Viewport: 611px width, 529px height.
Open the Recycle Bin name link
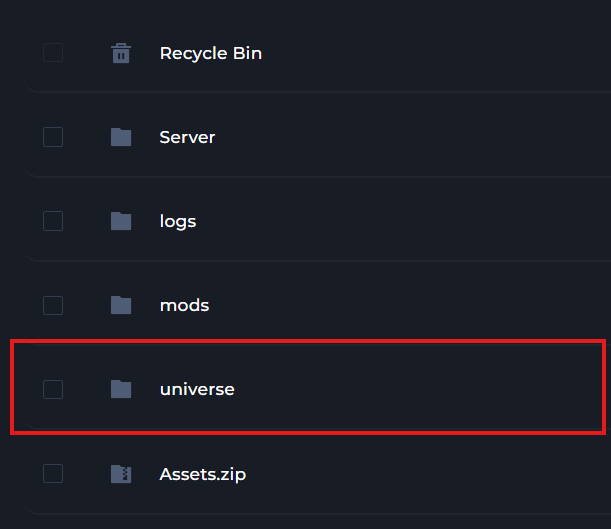coord(210,53)
